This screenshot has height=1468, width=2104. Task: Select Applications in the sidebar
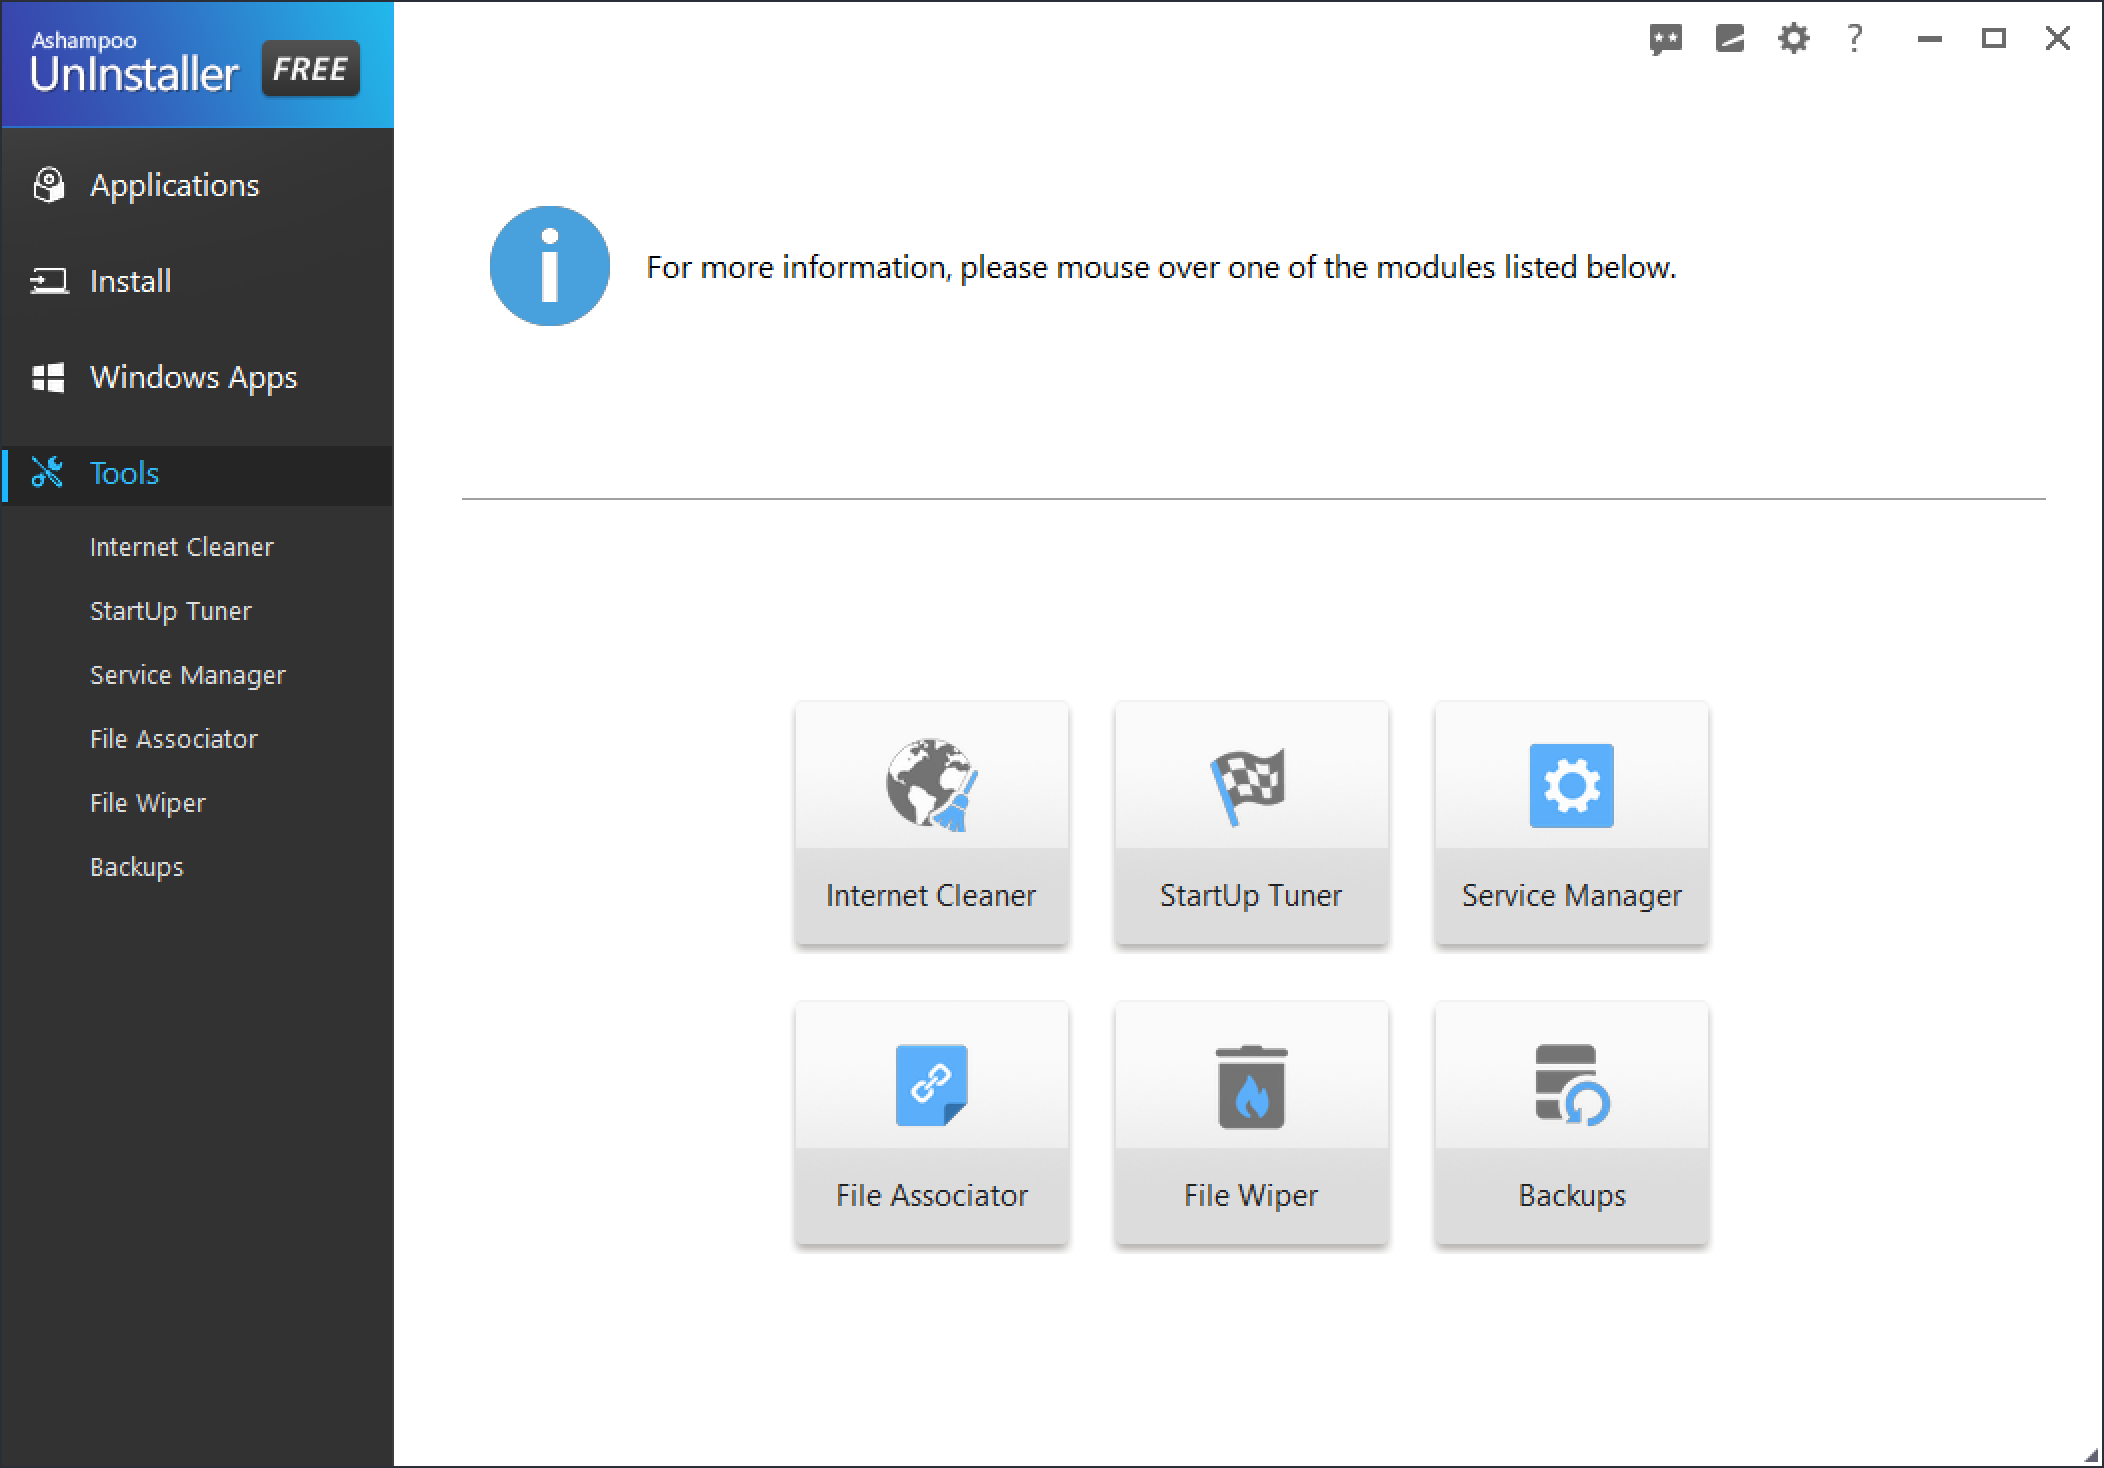point(198,185)
